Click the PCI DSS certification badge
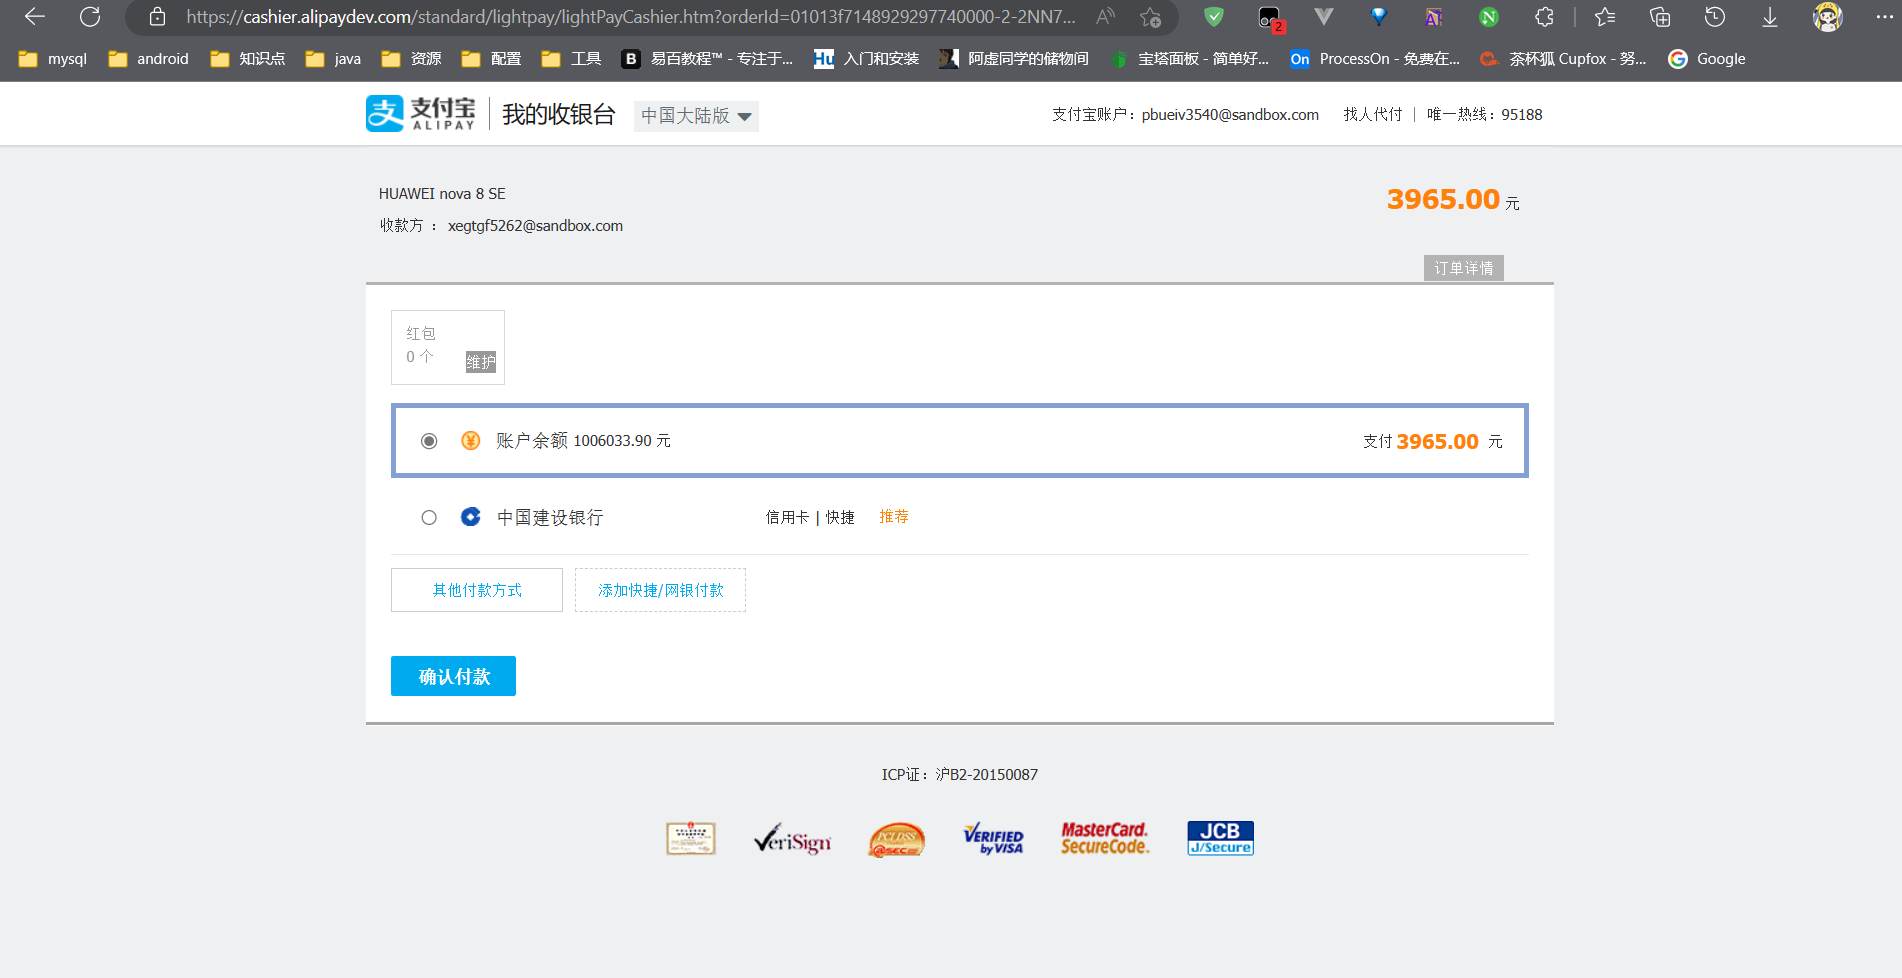 click(897, 840)
